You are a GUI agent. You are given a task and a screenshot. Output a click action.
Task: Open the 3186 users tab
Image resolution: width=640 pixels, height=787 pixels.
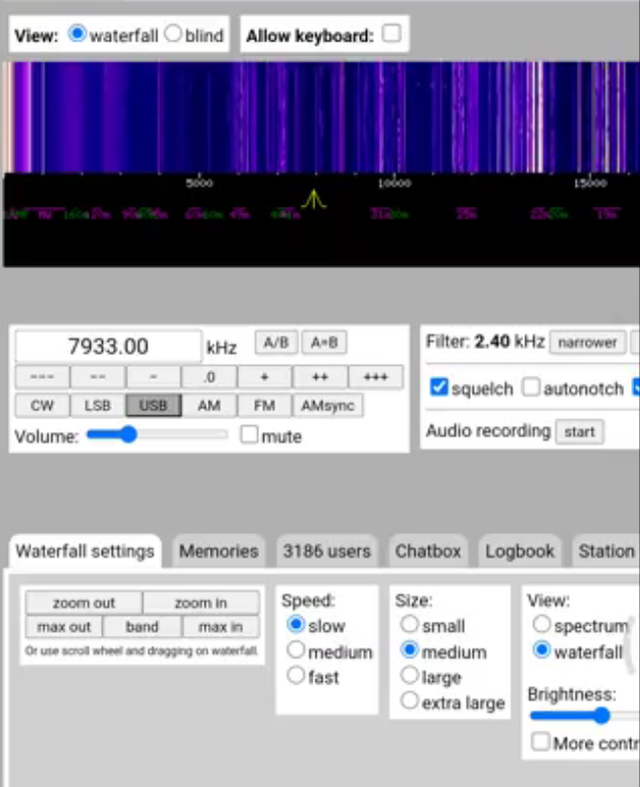327,551
